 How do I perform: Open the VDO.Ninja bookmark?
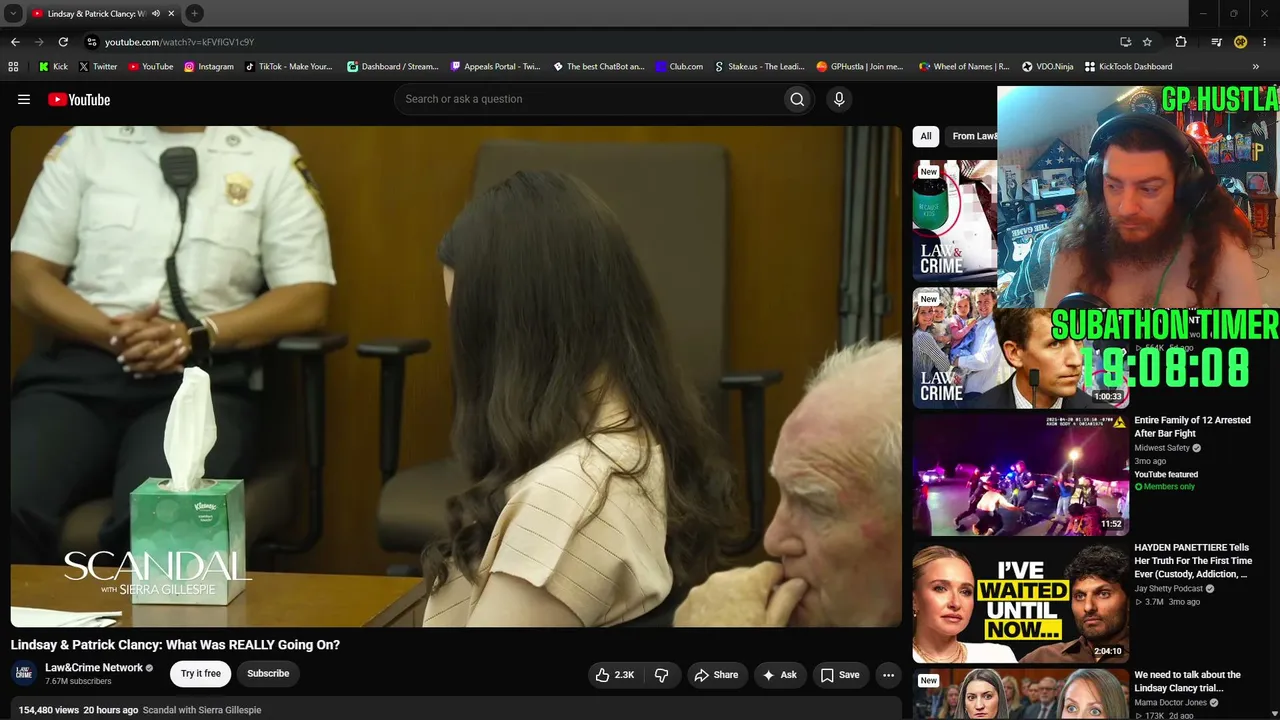pos(1048,67)
